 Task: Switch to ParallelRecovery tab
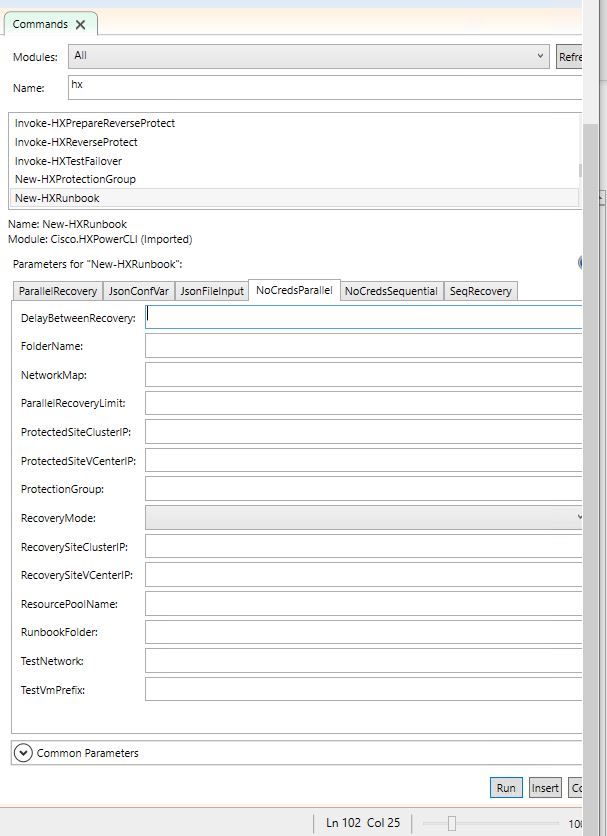[x=58, y=291]
